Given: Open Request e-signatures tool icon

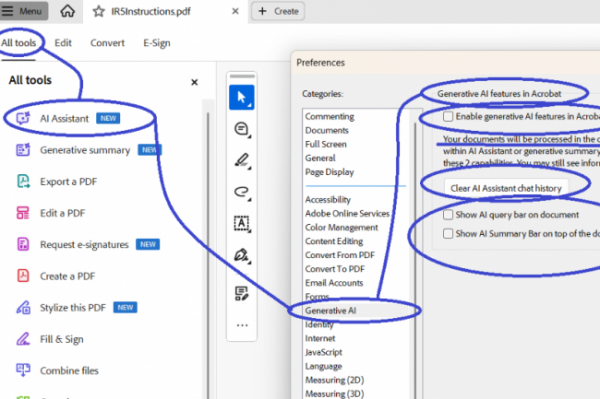Looking at the screenshot, I should pos(23,244).
